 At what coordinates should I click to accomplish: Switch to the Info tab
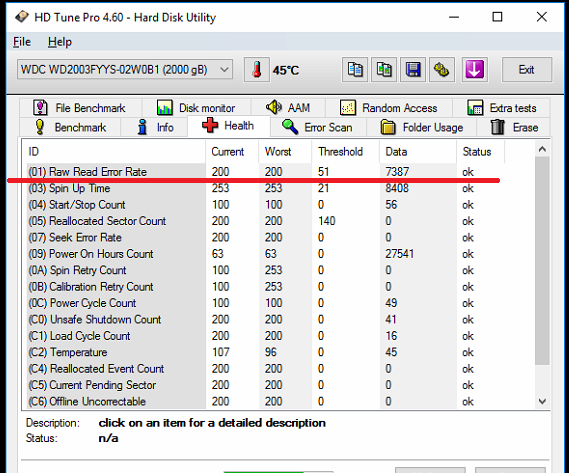(x=154, y=127)
